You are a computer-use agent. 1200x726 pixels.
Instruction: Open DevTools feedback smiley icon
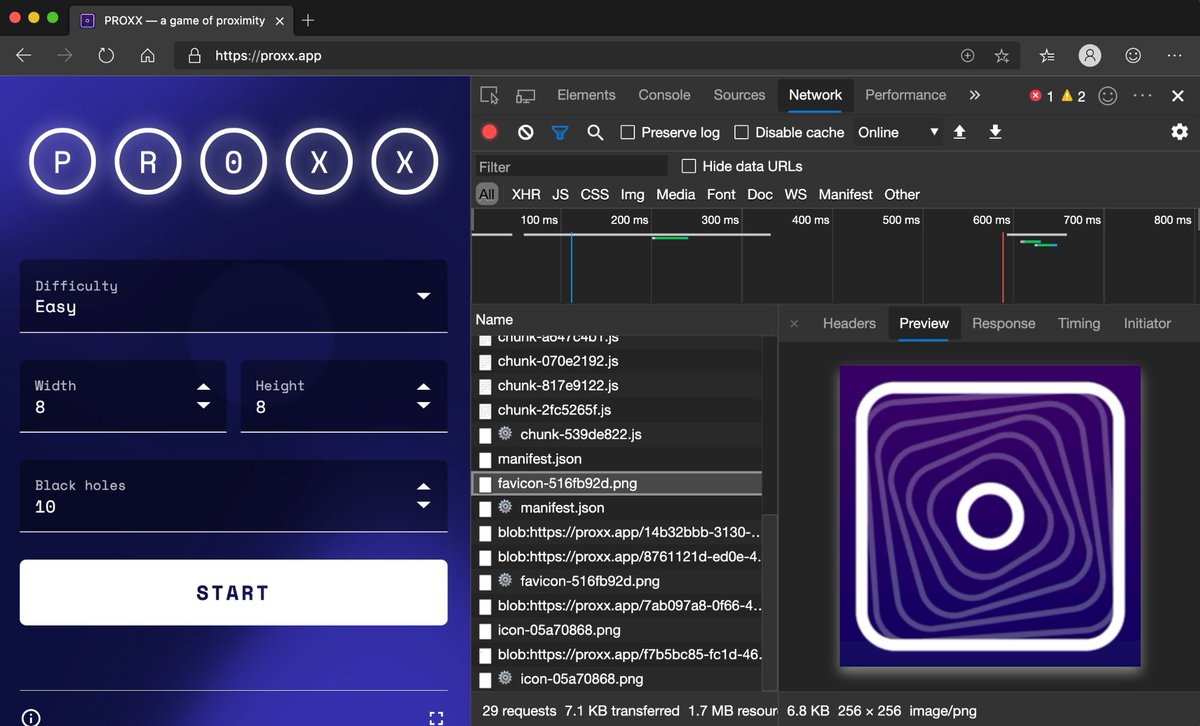[1108, 96]
